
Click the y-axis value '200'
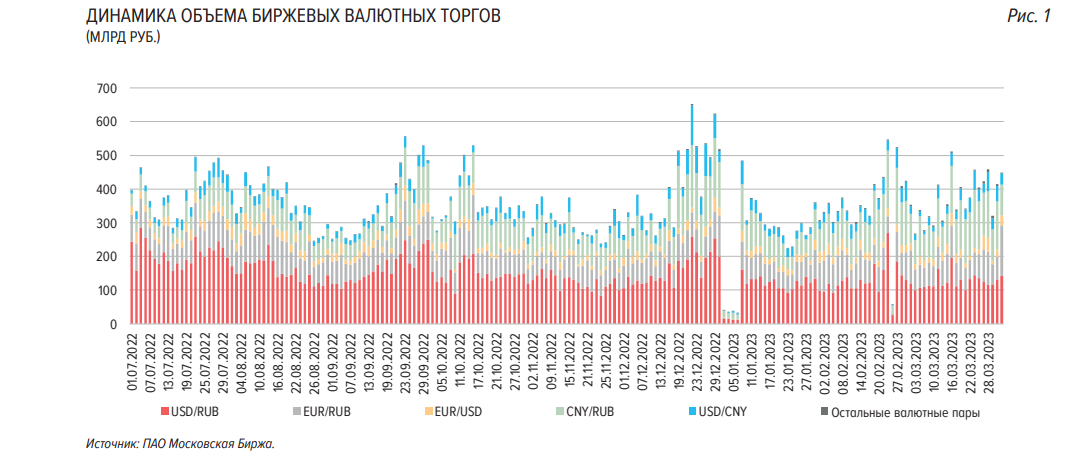click(109, 257)
